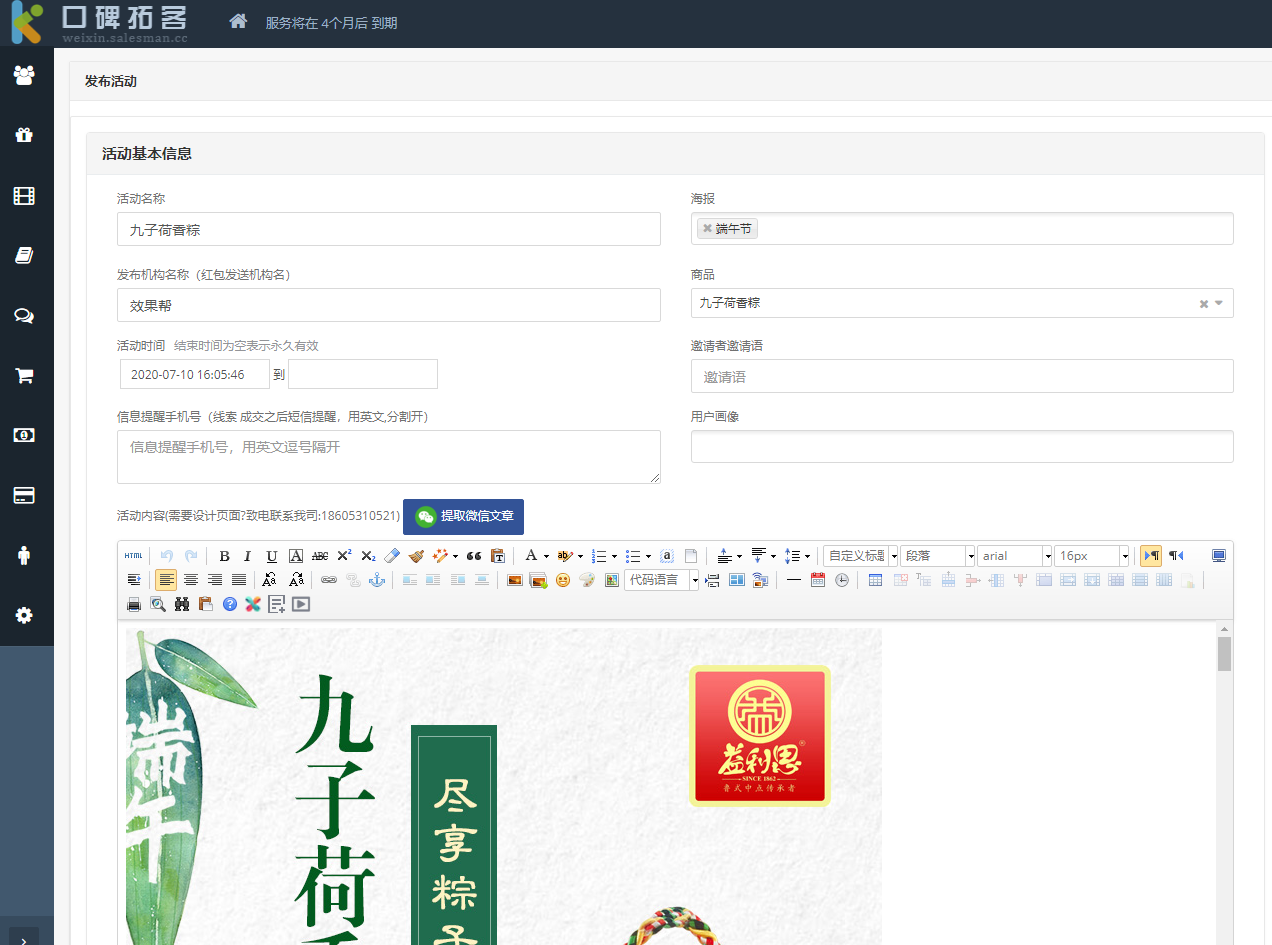Expand the line spacing options
The height and width of the screenshot is (945, 1272).
click(x=806, y=556)
